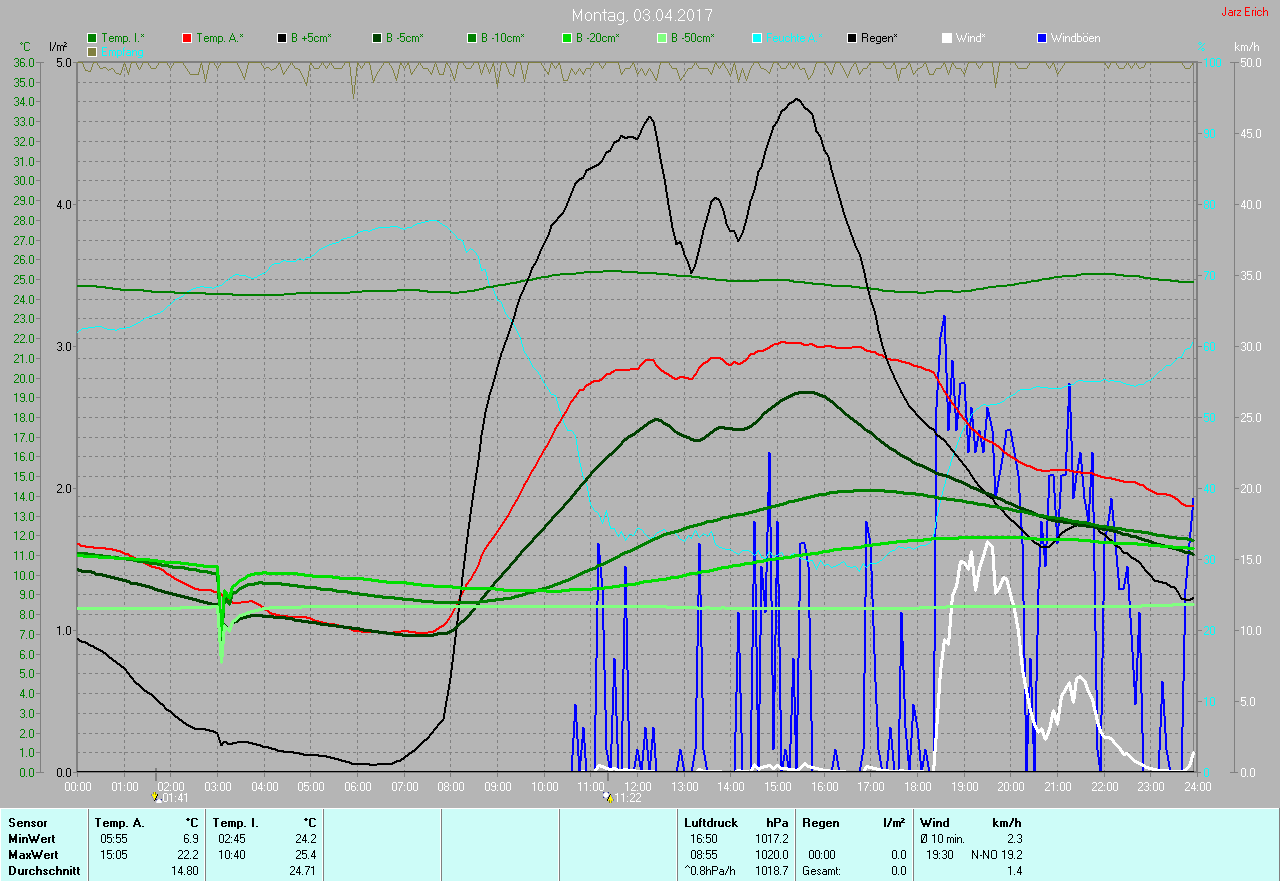Image resolution: width=1280 pixels, height=881 pixels.
Task: Click the red Temp. A. legend swatch
Action: pyautogui.click(x=188, y=38)
